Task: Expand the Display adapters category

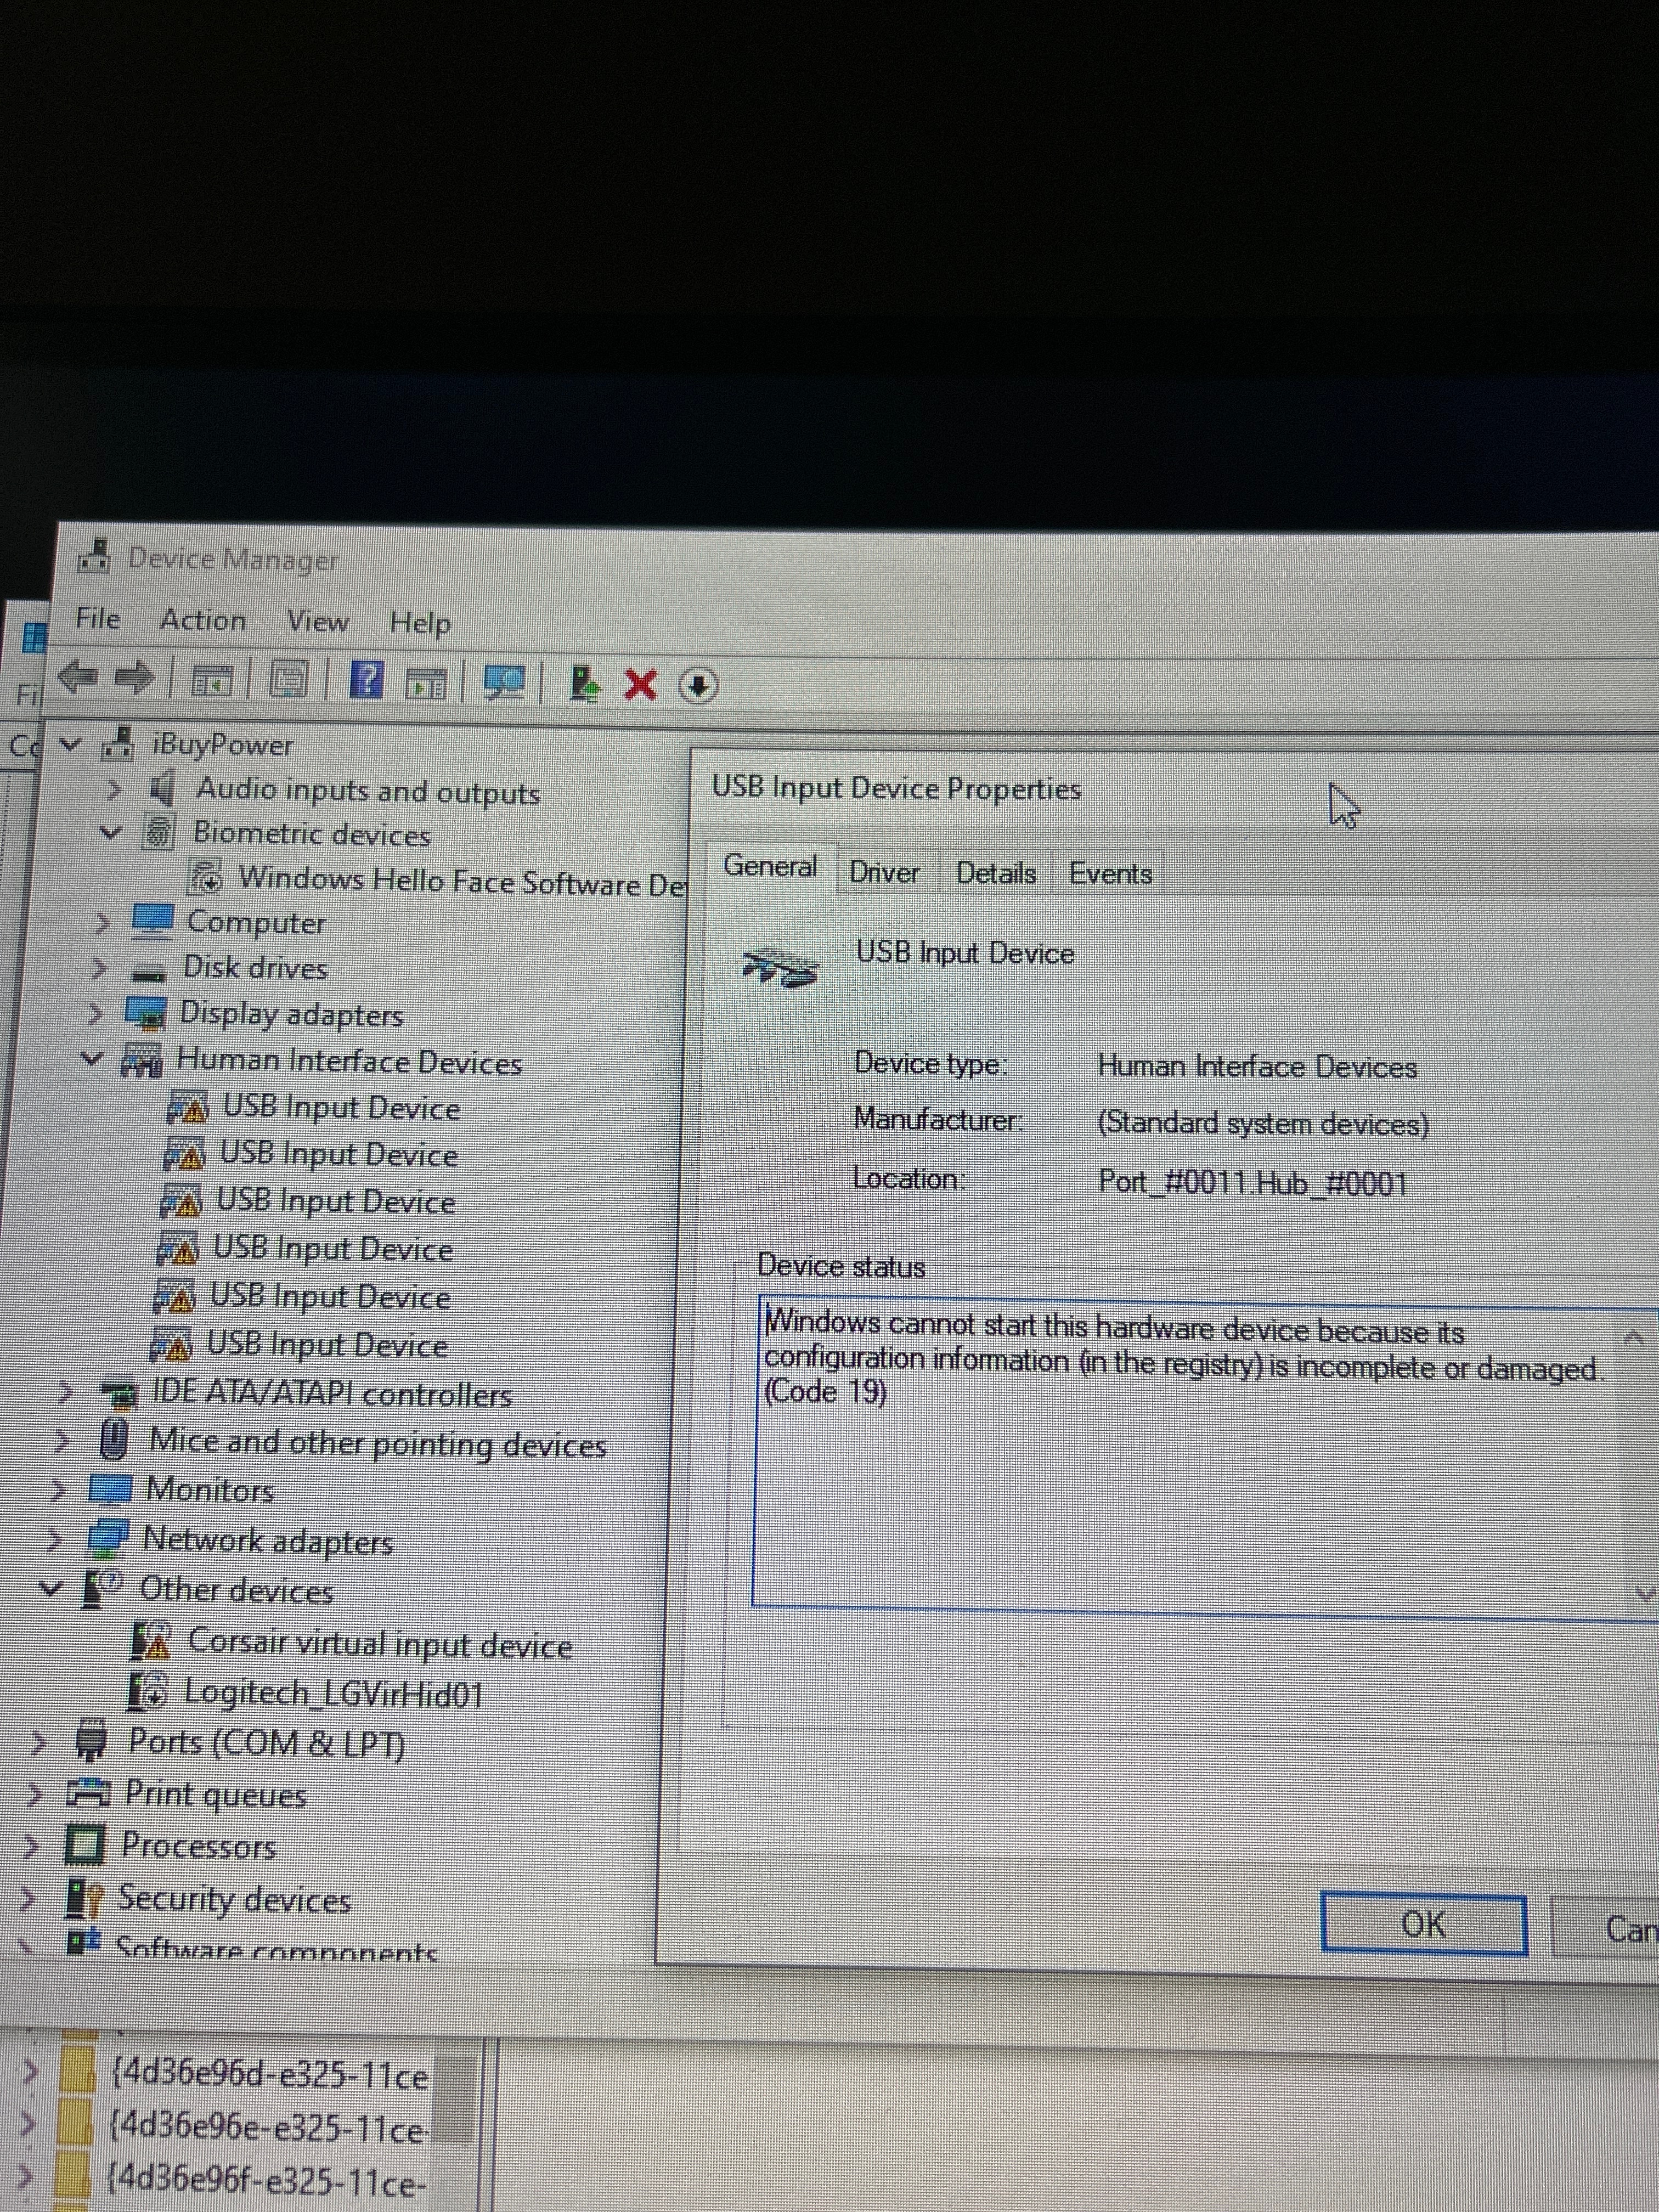Action: coord(96,1013)
